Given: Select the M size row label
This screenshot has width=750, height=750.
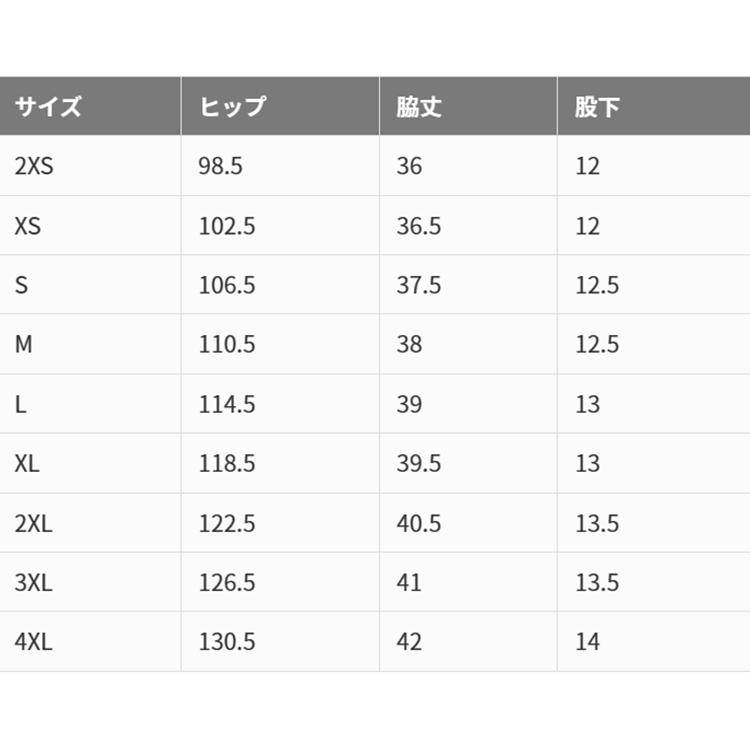Looking at the screenshot, I should point(23,344).
